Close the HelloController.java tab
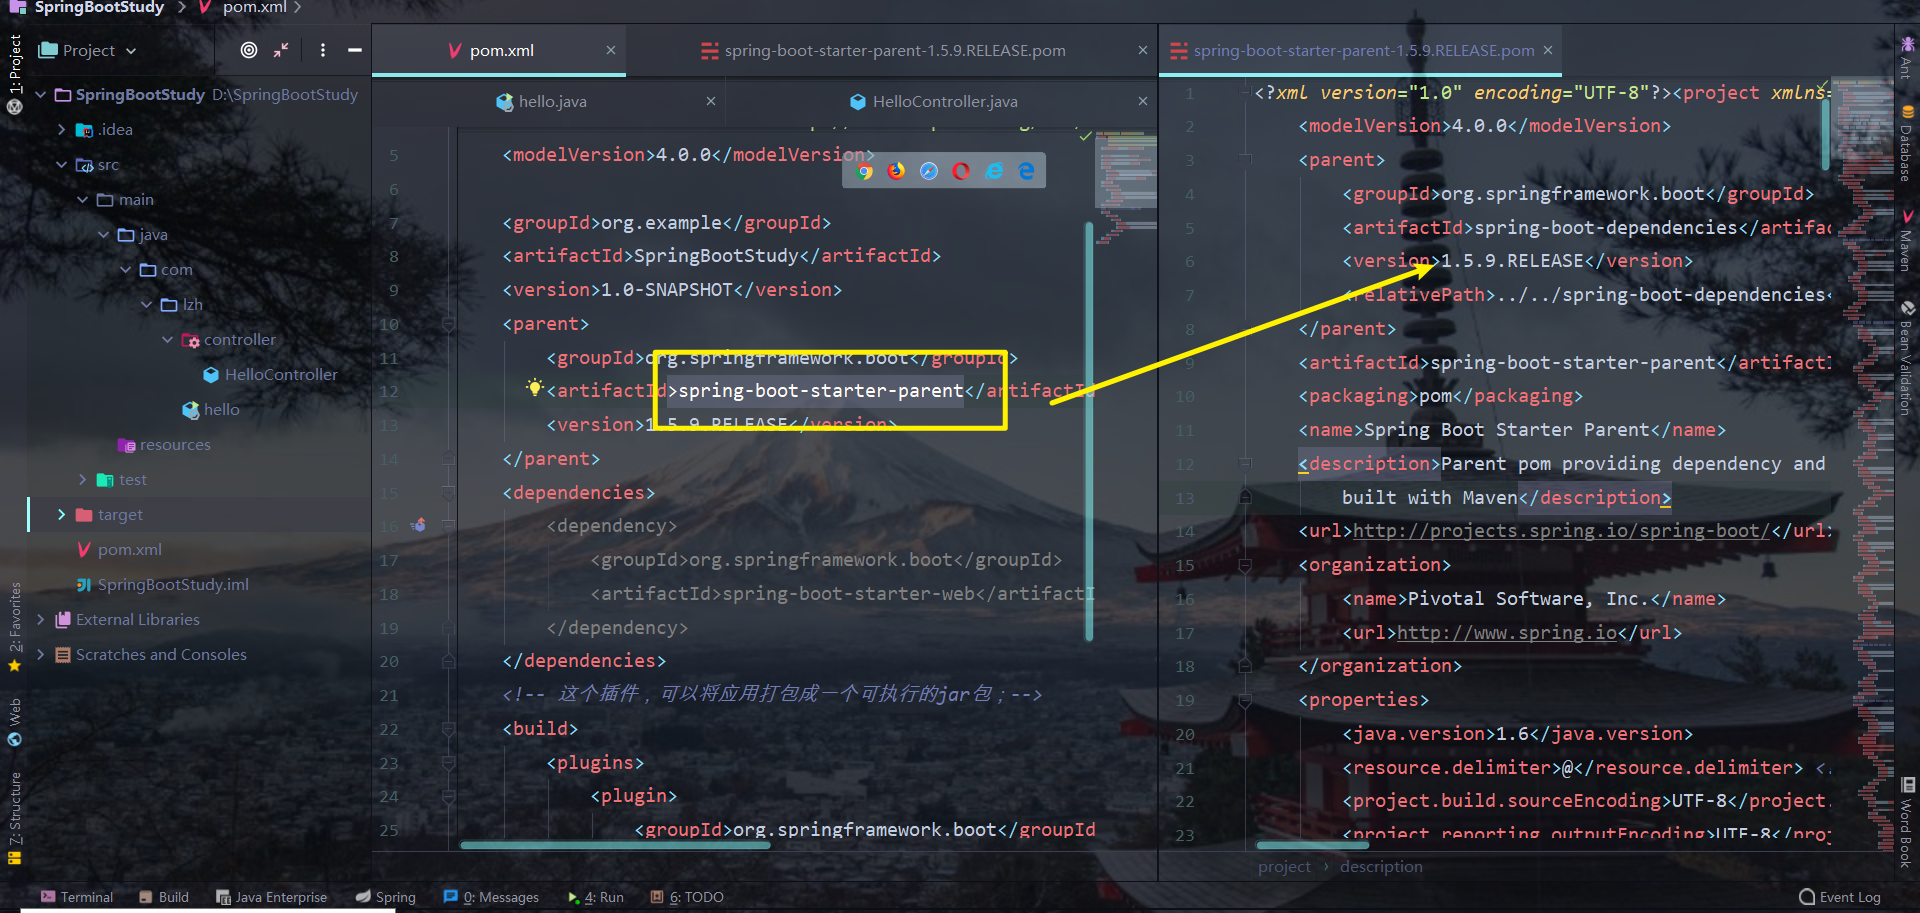This screenshot has height=913, width=1920. pyautogui.click(x=1143, y=101)
